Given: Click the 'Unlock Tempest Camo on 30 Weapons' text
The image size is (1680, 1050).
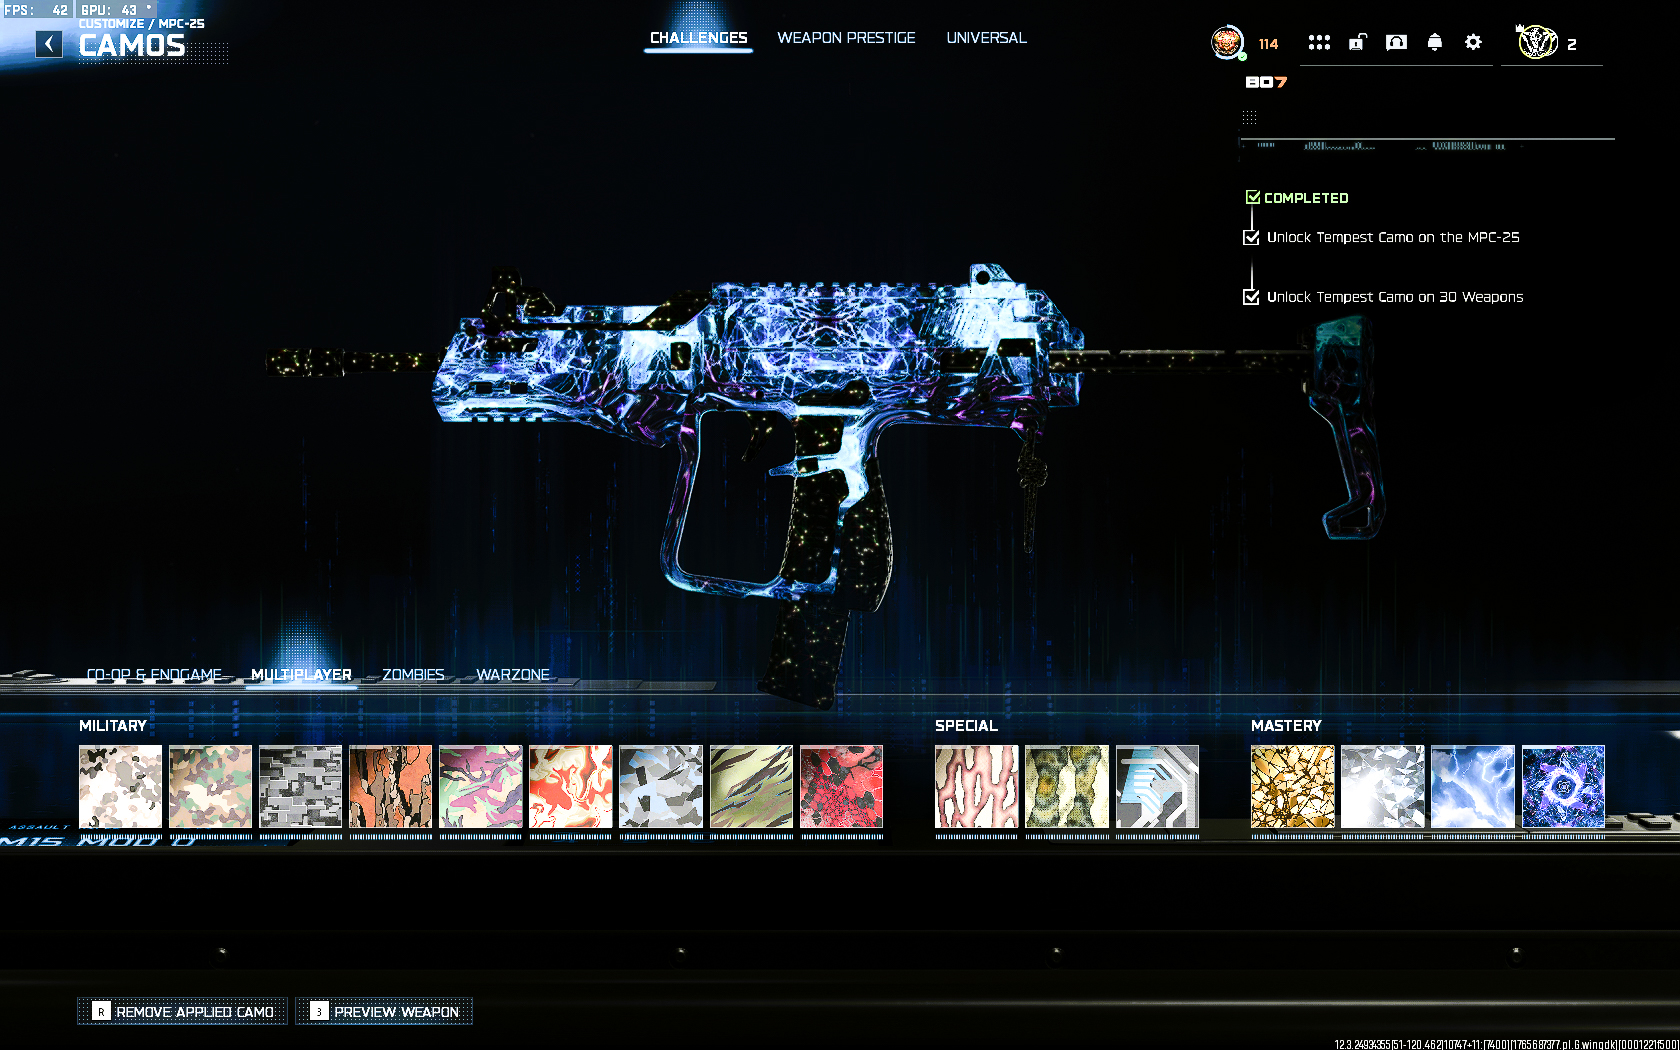Looking at the screenshot, I should [x=1395, y=297].
